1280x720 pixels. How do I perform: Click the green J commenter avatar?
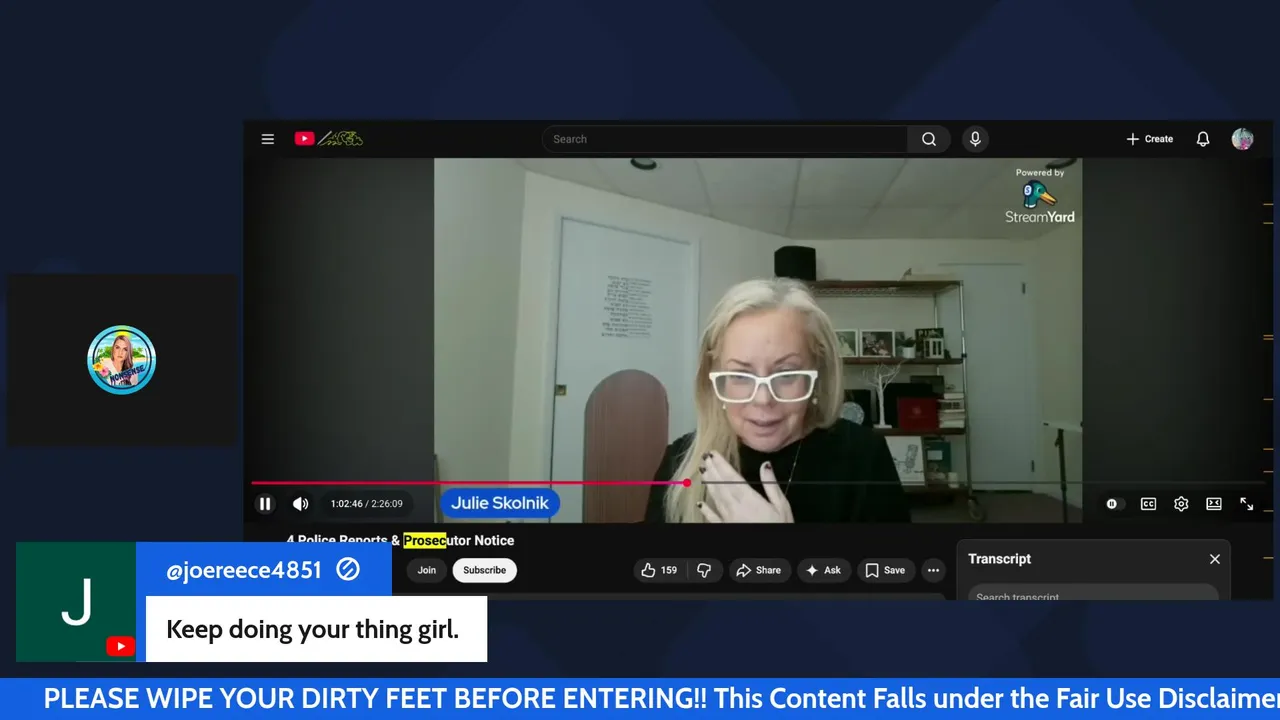(76, 602)
